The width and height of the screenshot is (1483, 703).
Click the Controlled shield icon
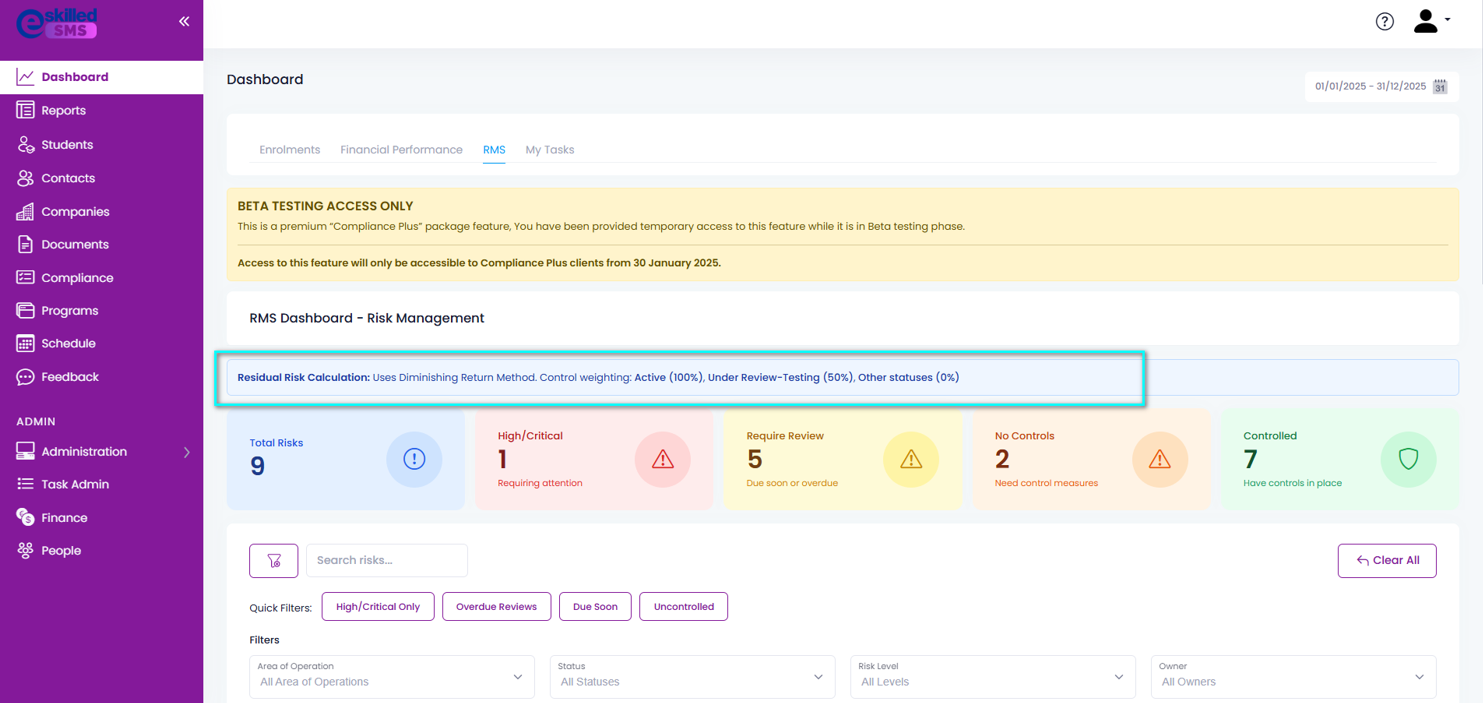(x=1408, y=459)
